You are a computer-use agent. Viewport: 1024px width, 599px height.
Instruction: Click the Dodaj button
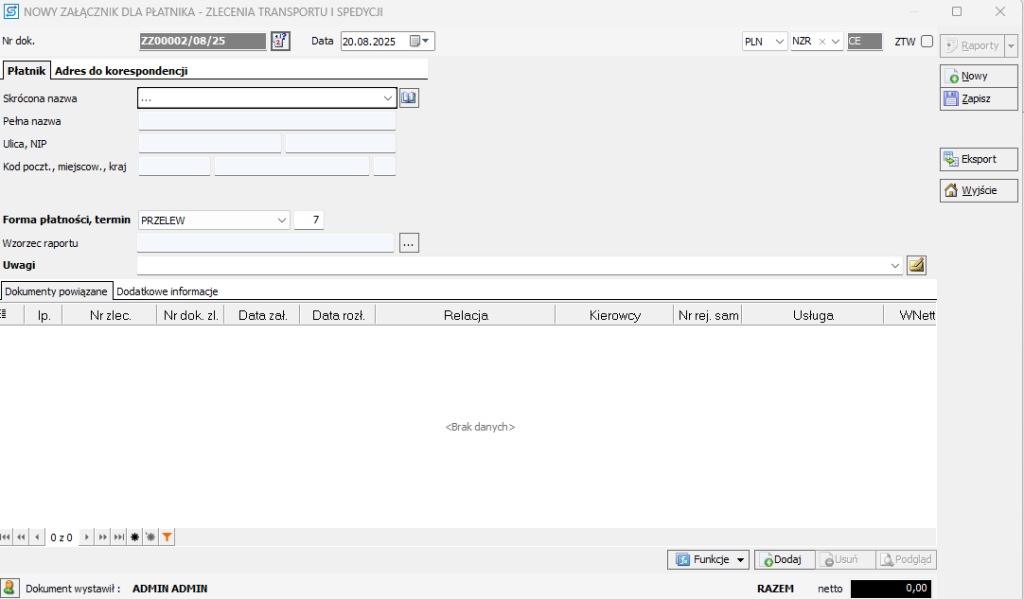coord(785,560)
